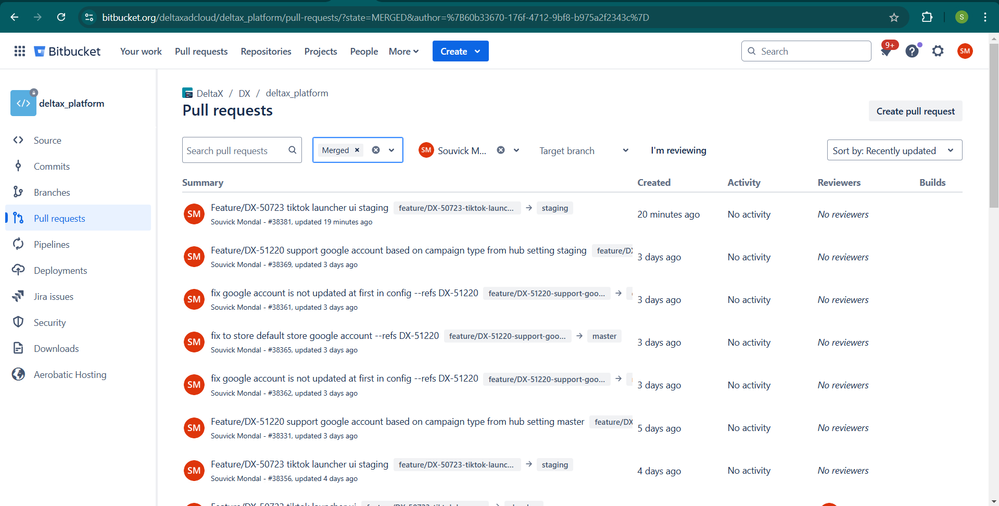The height and width of the screenshot is (506, 999).
Task: Open pull request #38331 hub setting master
Action: coord(398,421)
